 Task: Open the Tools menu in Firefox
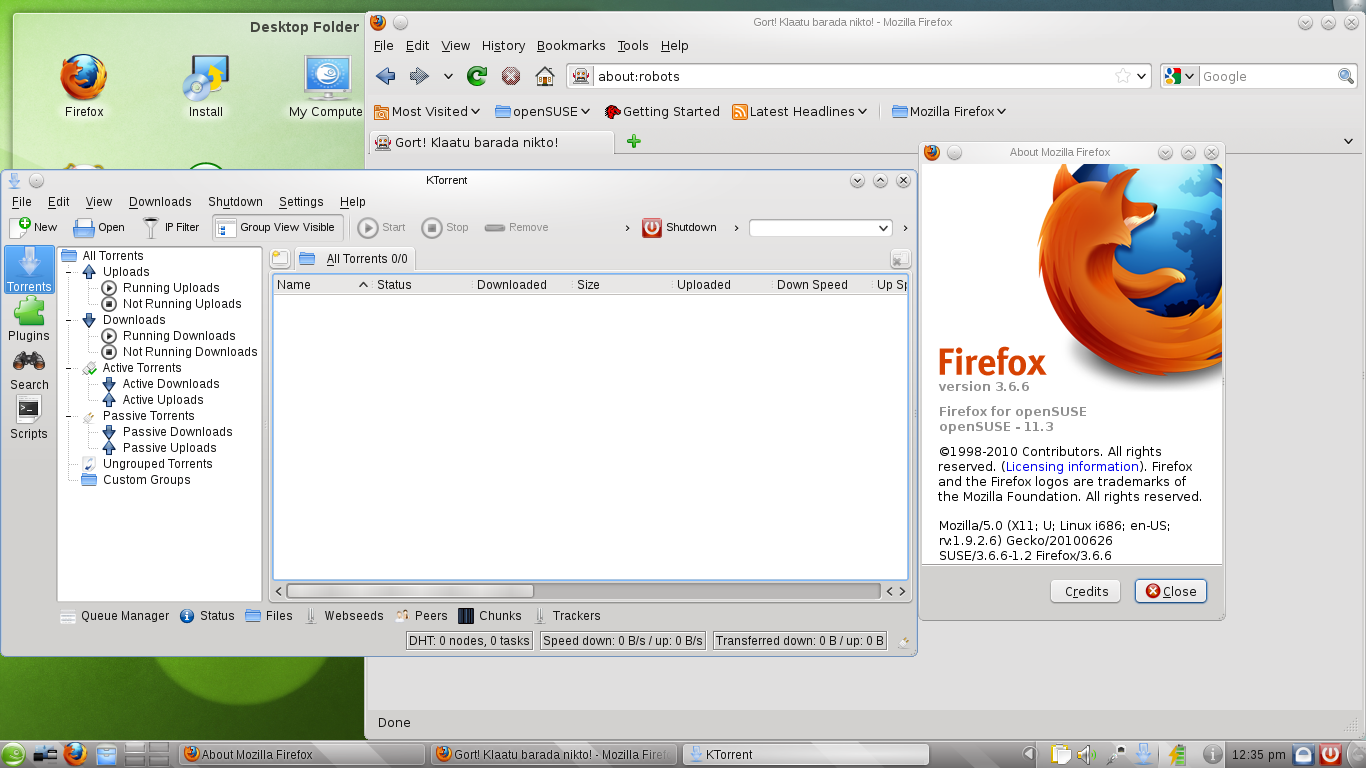633,45
